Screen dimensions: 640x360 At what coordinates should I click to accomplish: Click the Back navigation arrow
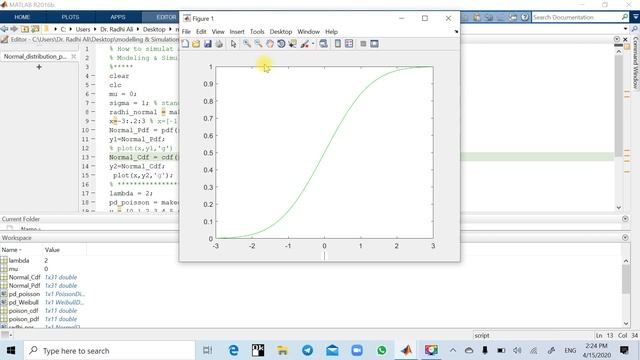(4, 29)
